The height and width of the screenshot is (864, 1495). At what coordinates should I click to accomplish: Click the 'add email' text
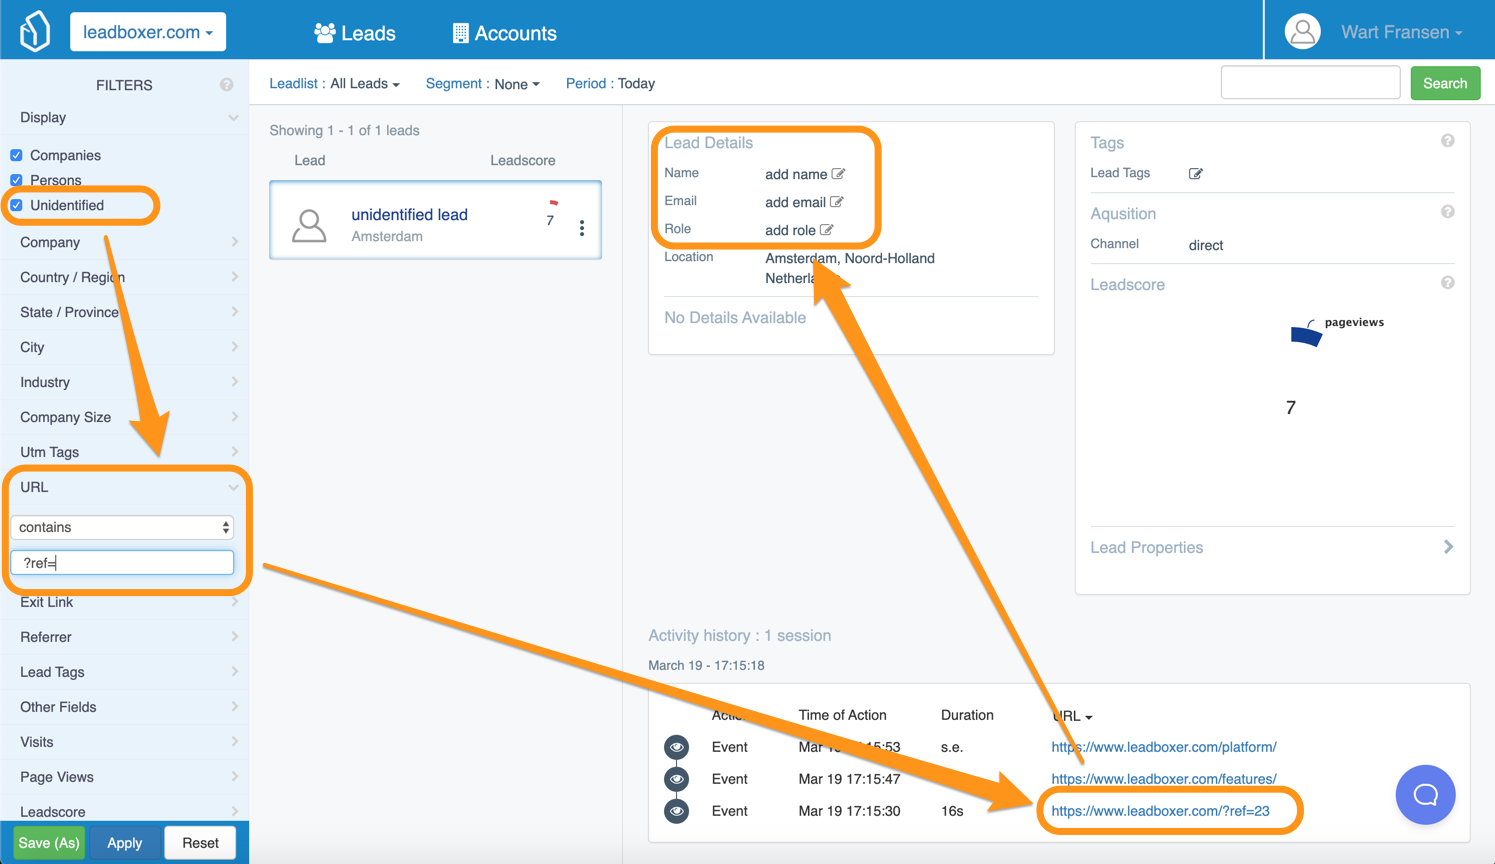click(795, 202)
